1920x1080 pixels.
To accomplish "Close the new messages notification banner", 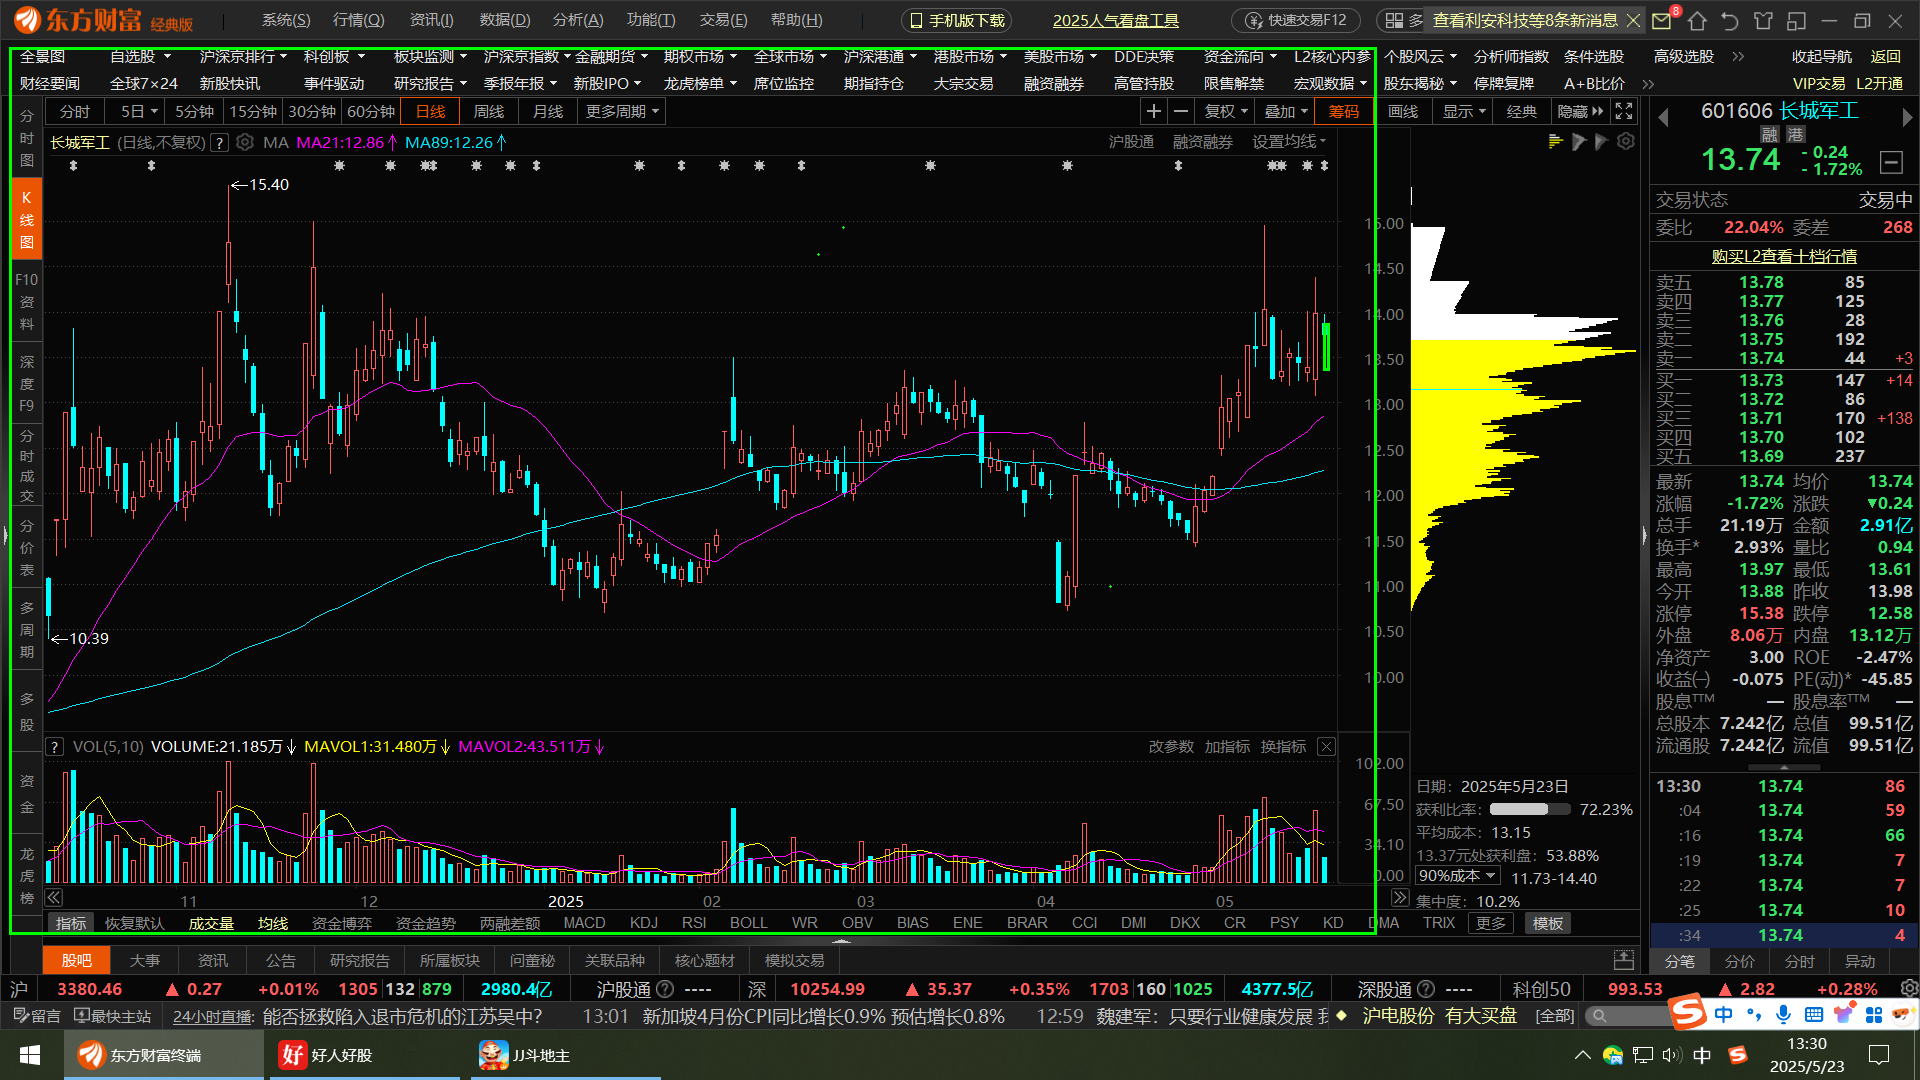I will pyautogui.click(x=1634, y=20).
